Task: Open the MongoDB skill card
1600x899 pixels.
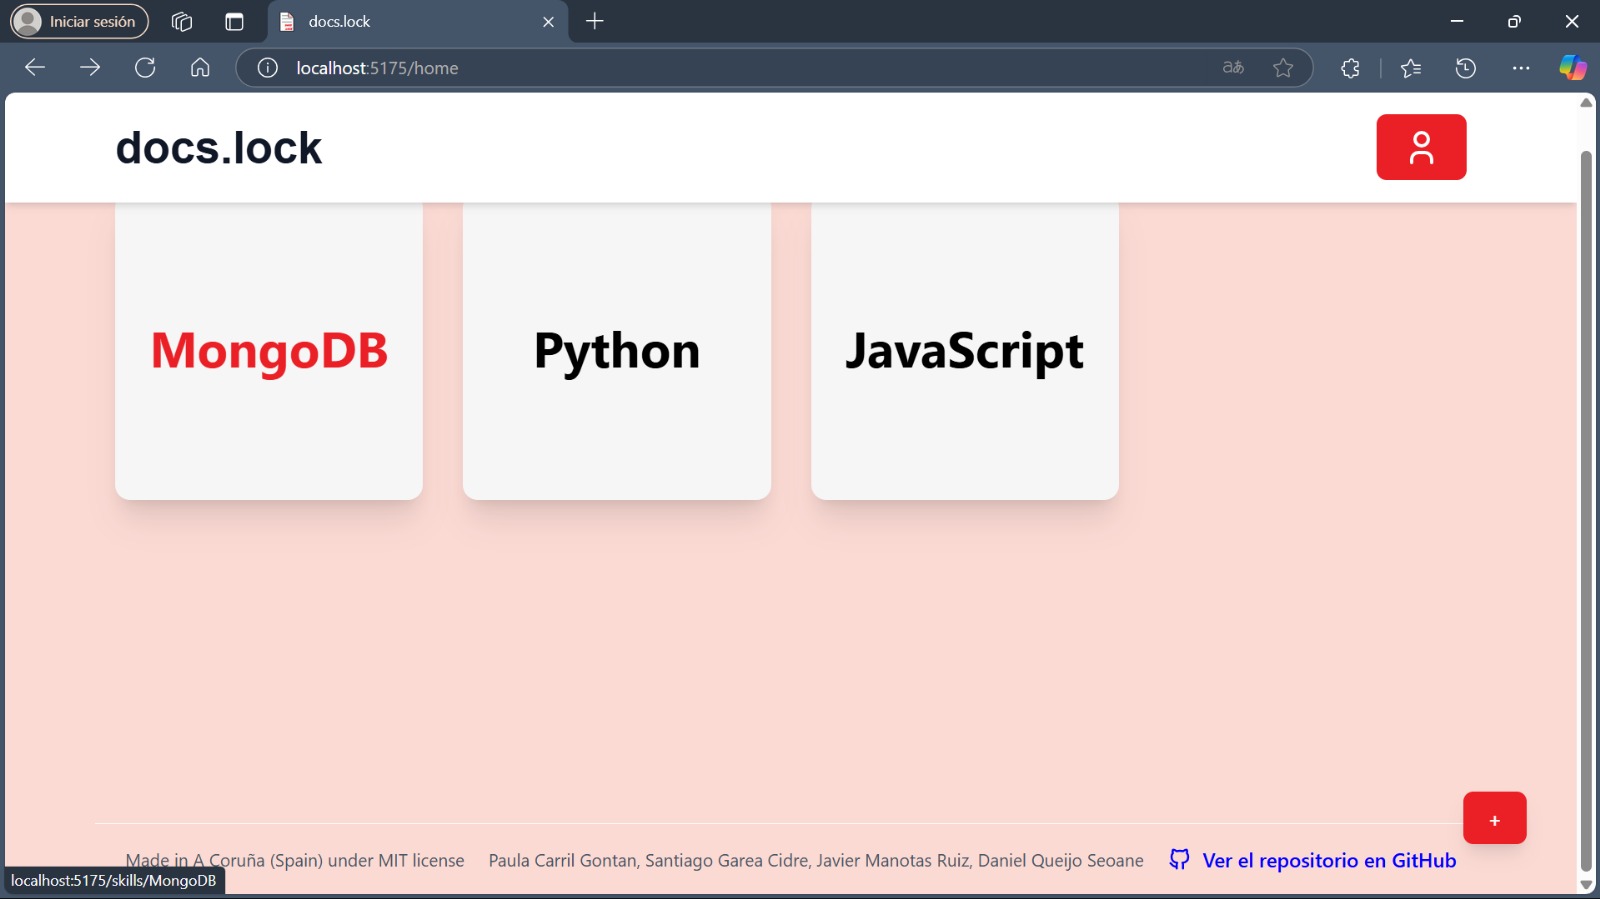Action: tap(269, 351)
